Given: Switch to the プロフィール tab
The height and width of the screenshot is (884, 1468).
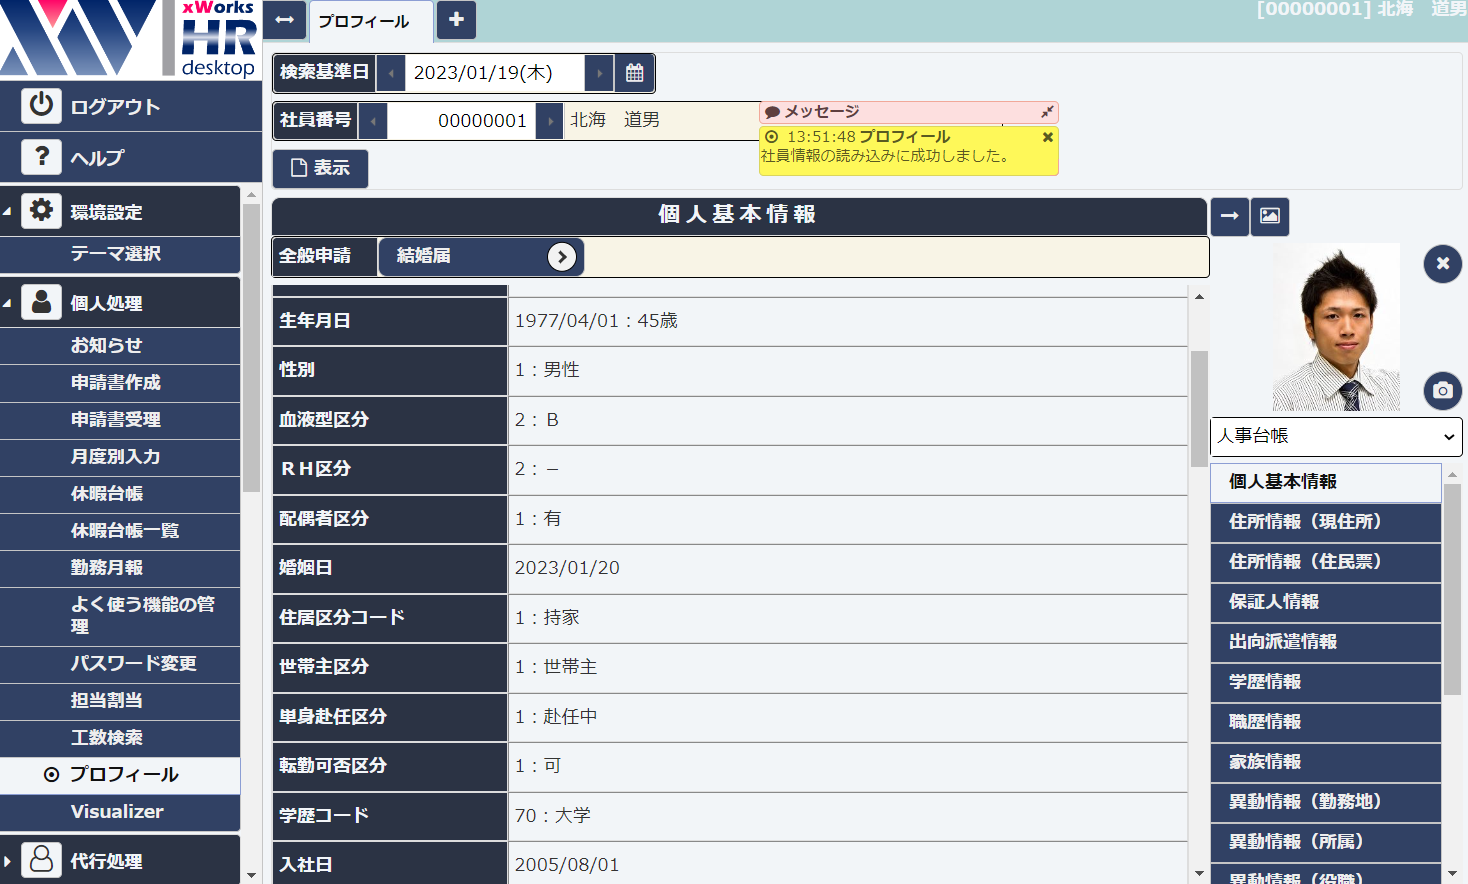Looking at the screenshot, I should click(364, 21).
